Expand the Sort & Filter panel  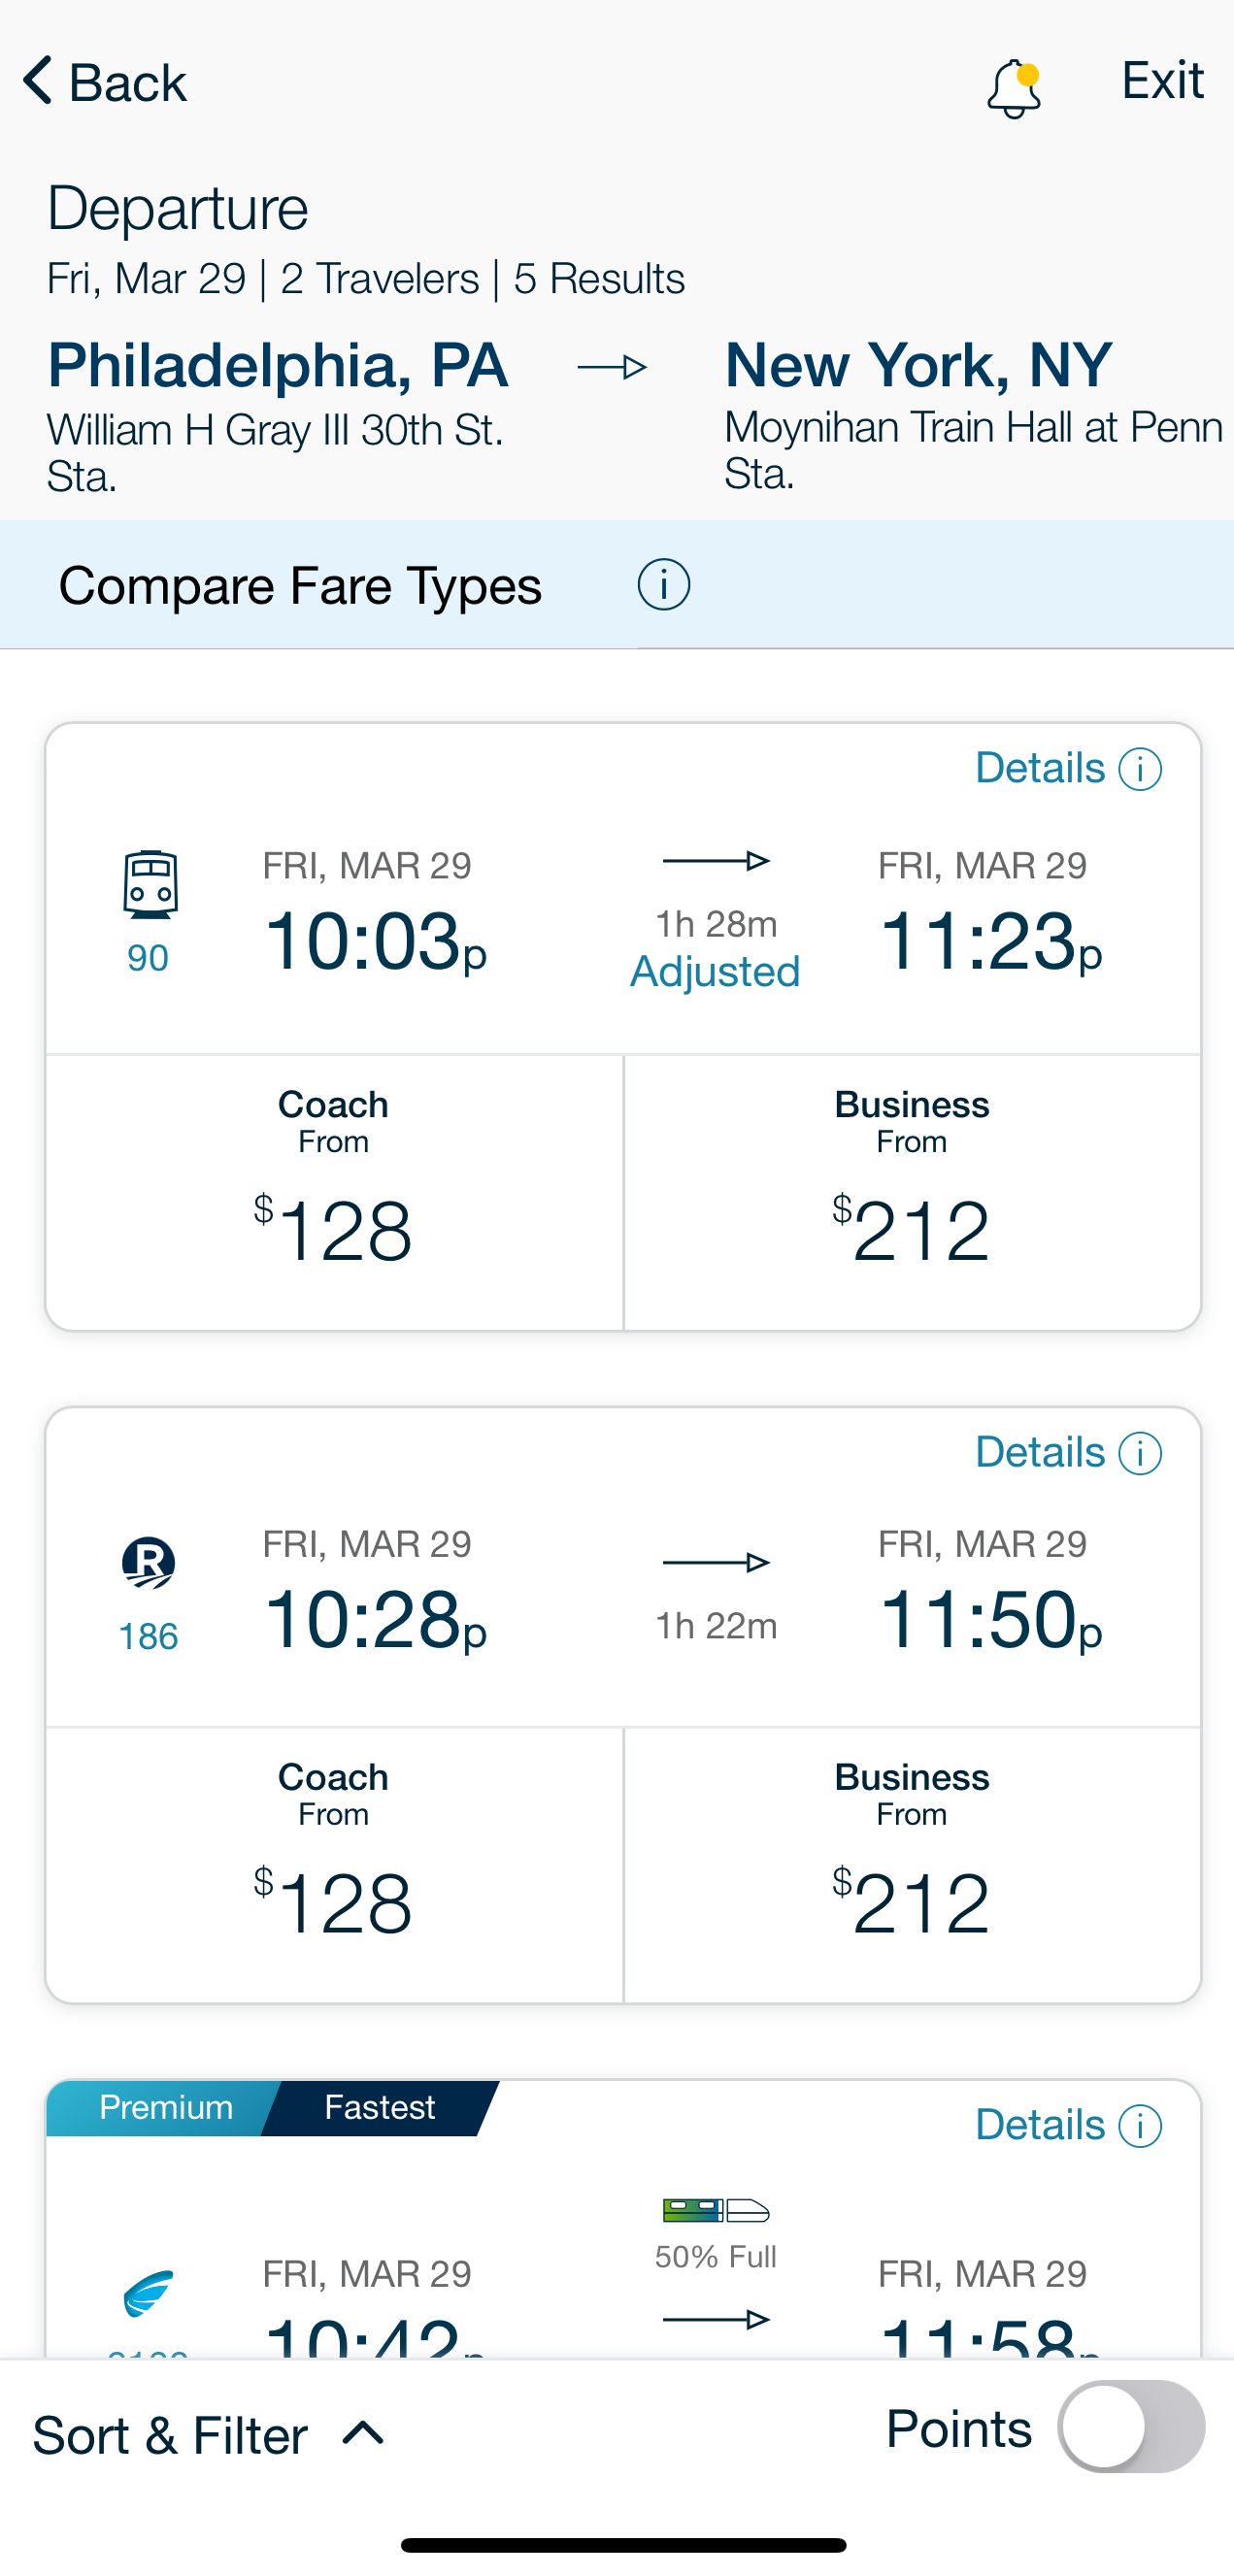pyautogui.click(x=209, y=2435)
